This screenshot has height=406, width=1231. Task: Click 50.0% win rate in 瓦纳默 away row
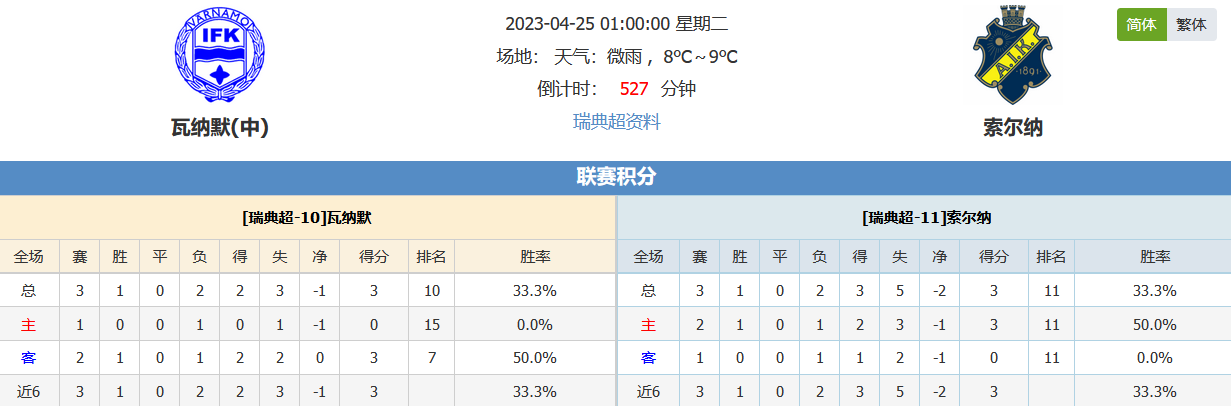[x=536, y=358]
